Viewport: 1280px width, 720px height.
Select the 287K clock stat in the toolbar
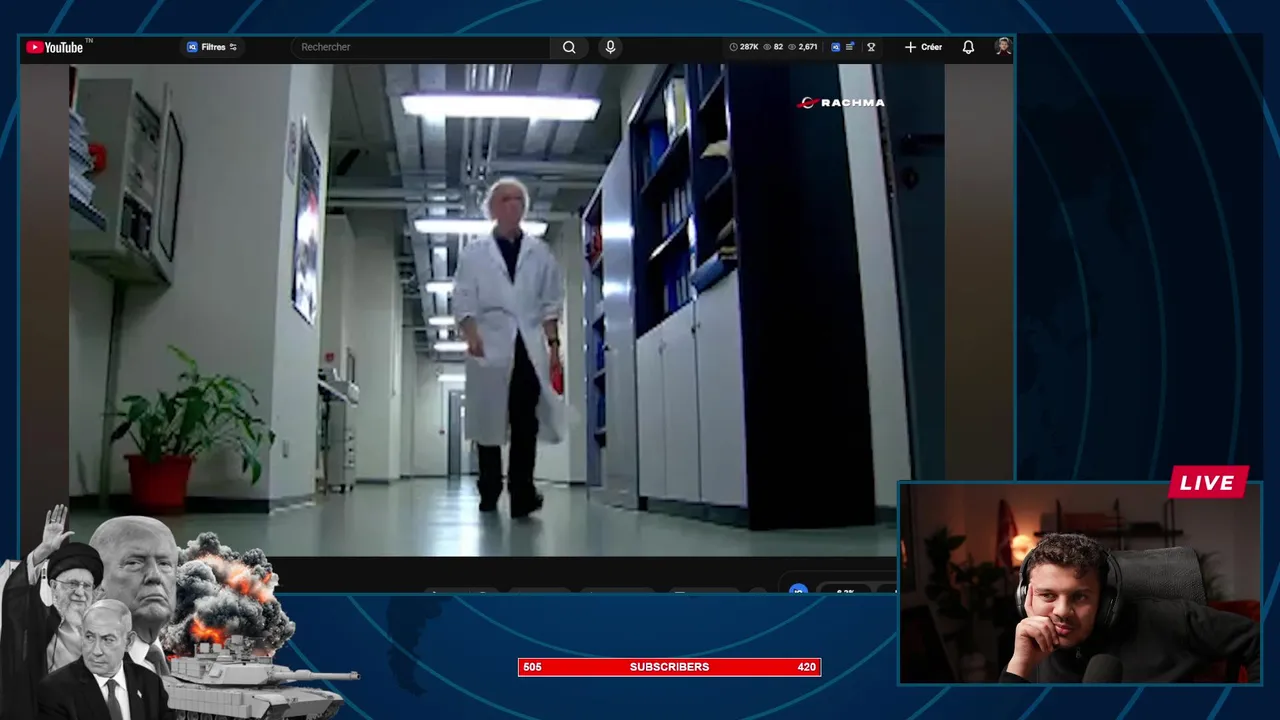click(744, 47)
